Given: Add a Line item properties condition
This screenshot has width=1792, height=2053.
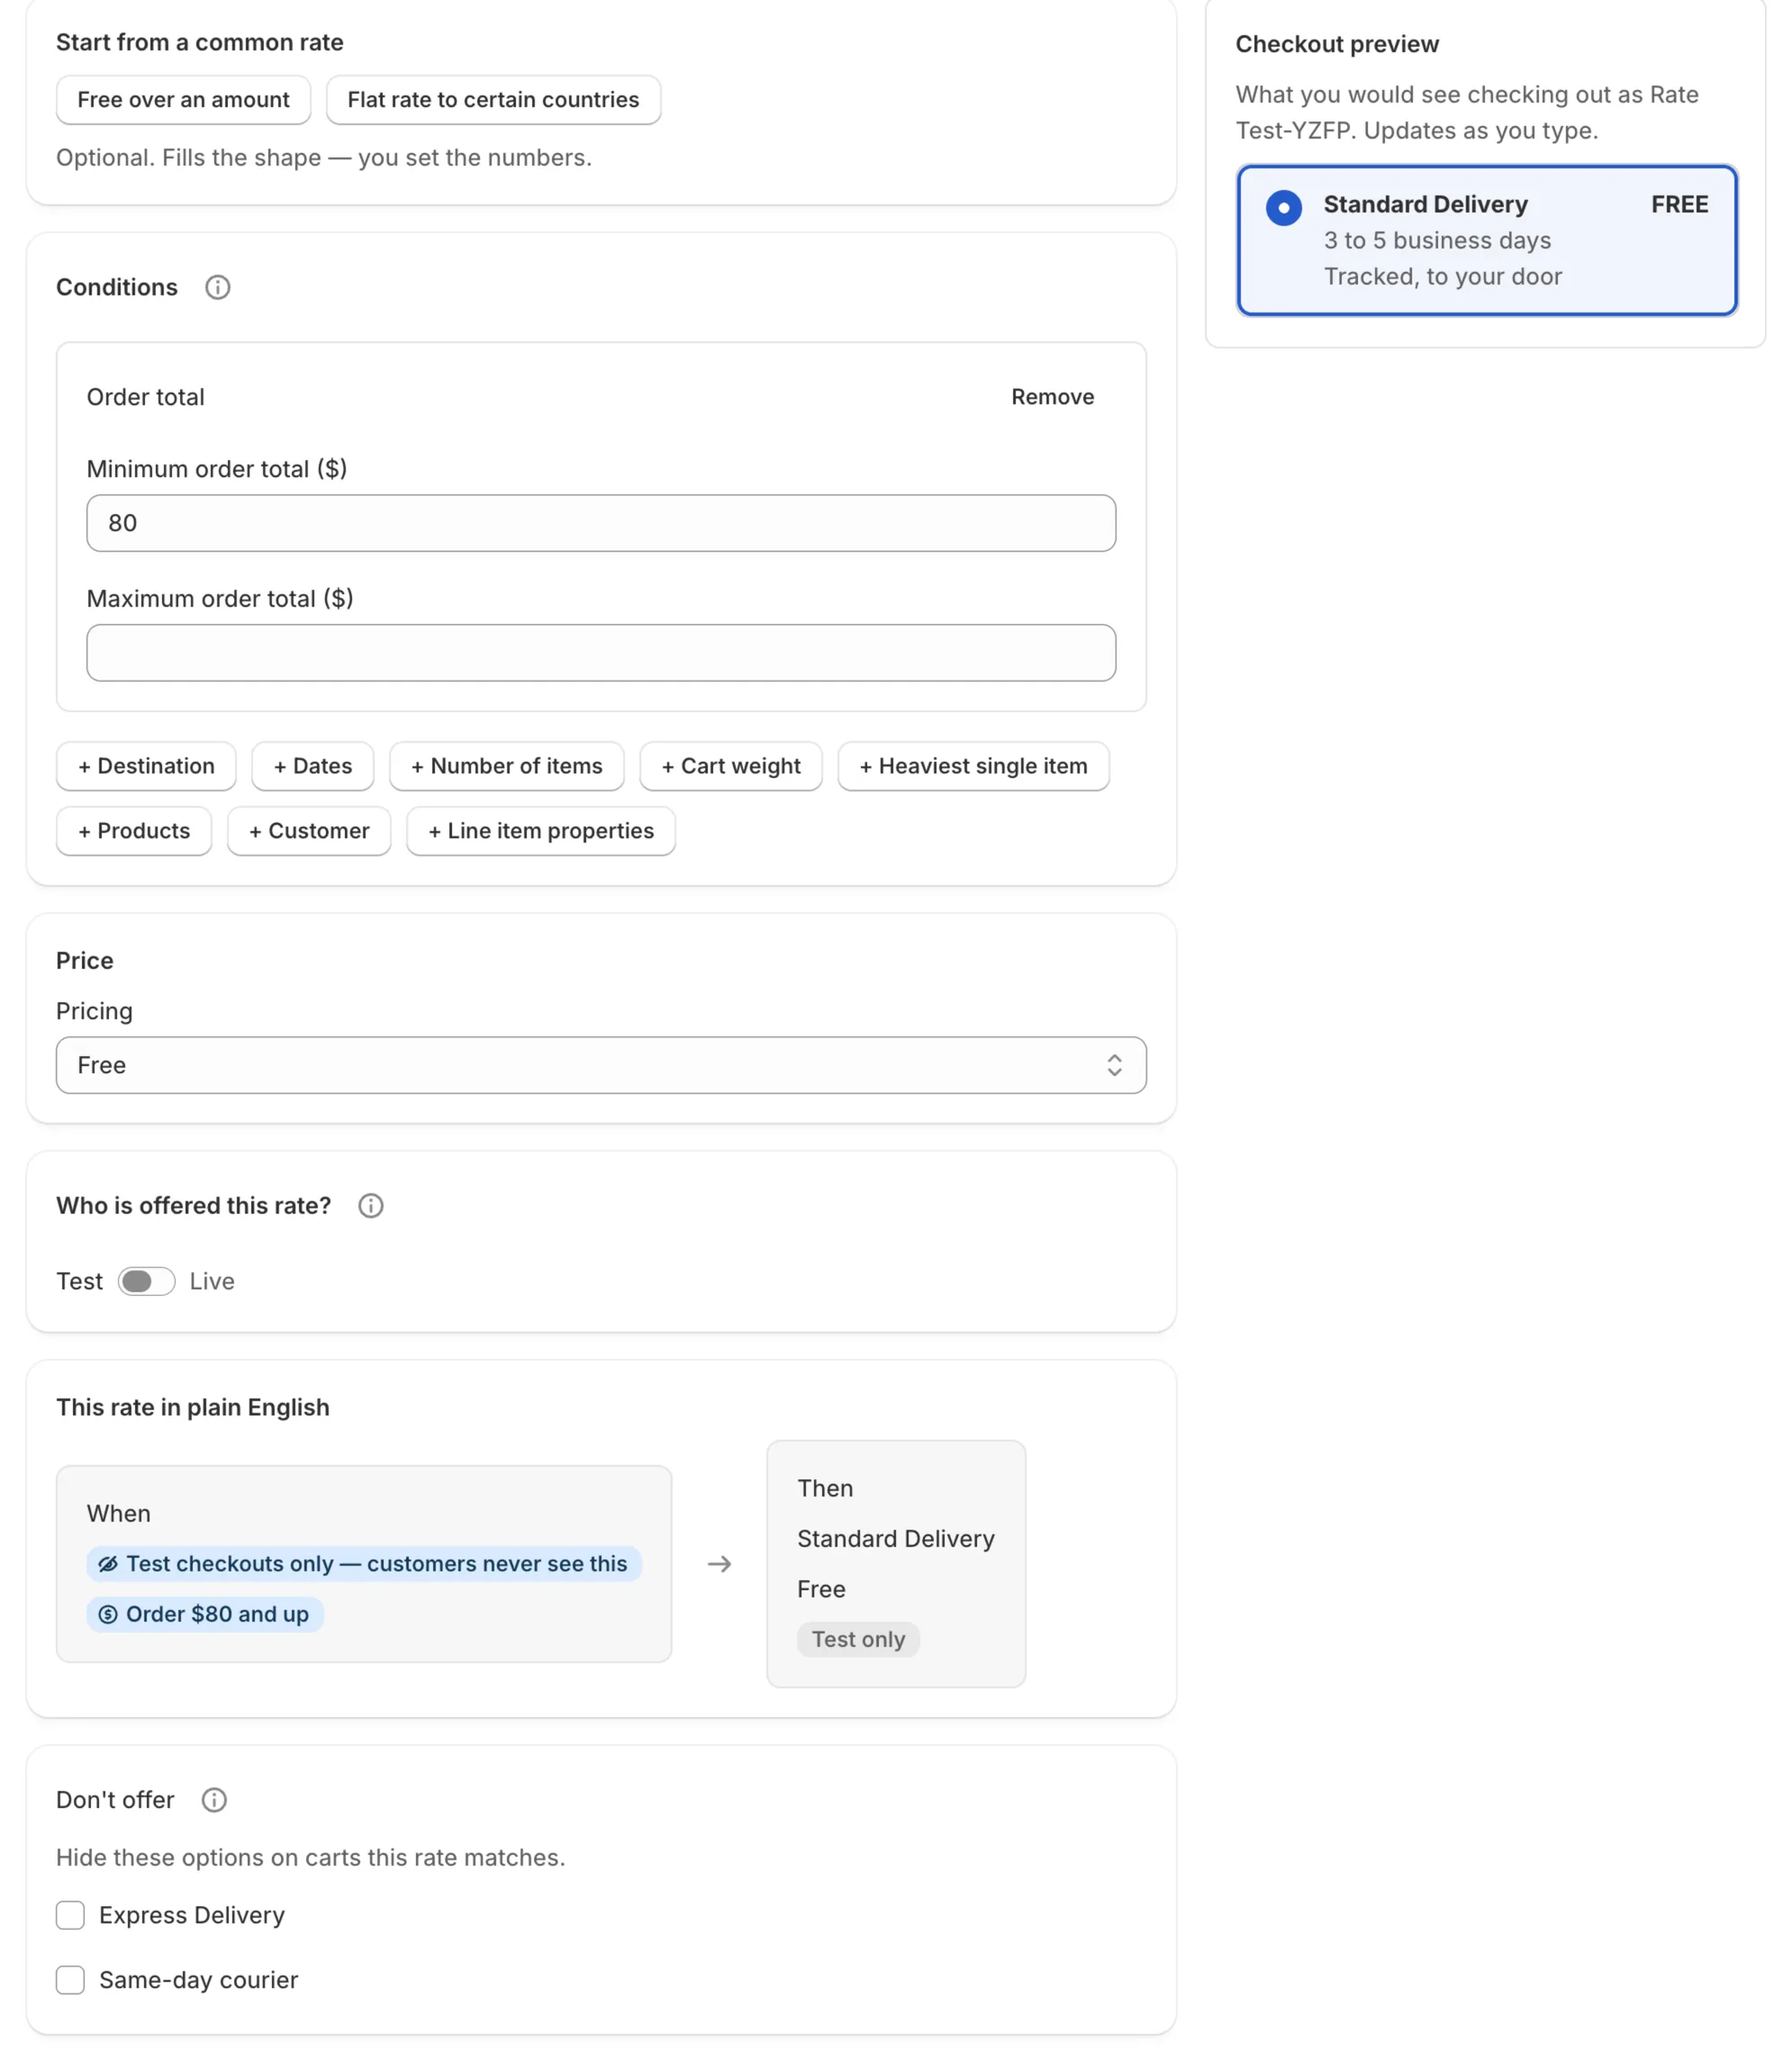Looking at the screenshot, I should coord(541,831).
